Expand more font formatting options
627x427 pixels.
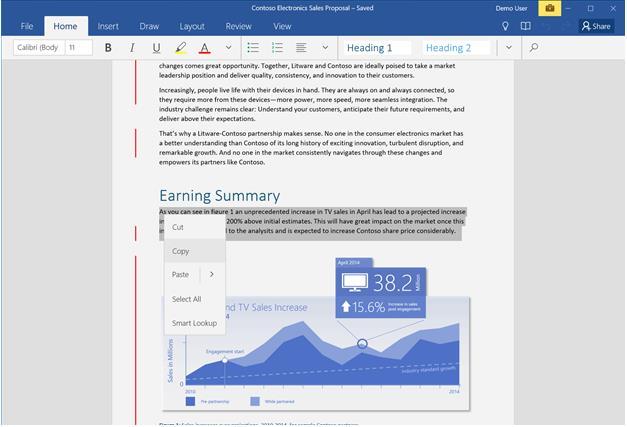[228, 48]
